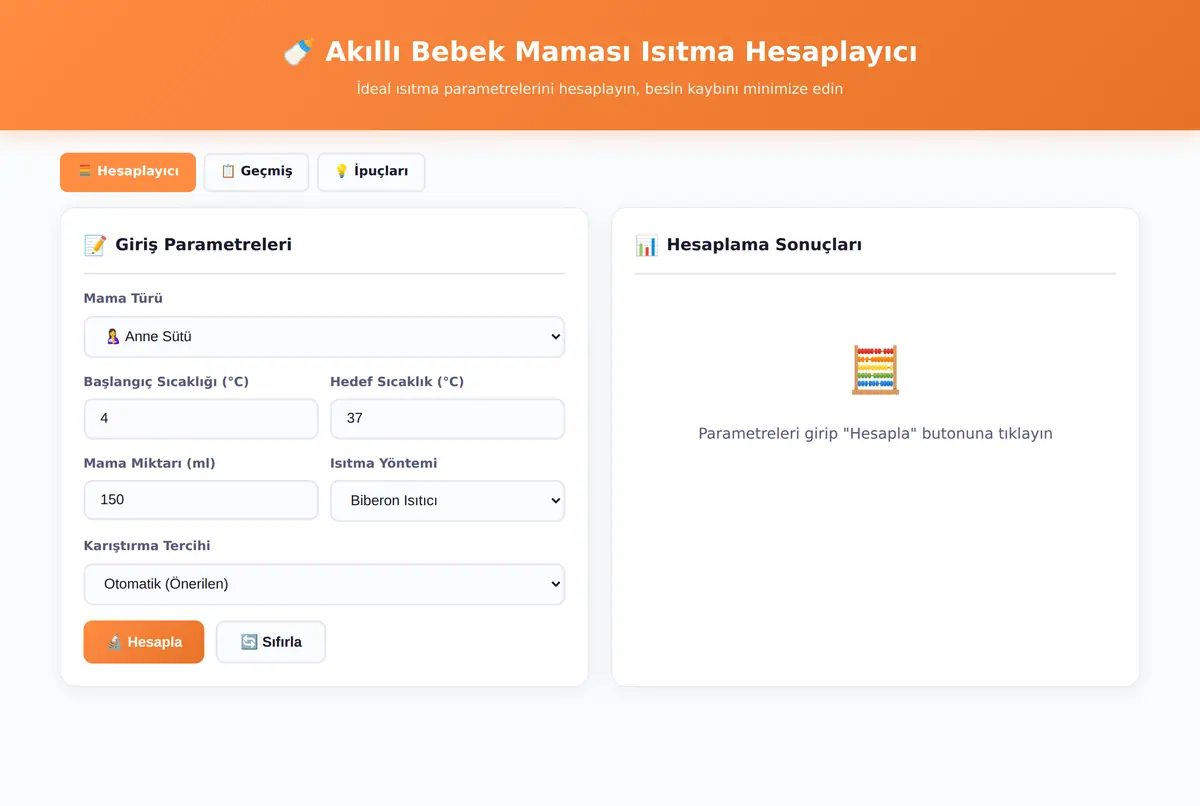Open the Mama Türü dropdown

(x=324, y=337)
